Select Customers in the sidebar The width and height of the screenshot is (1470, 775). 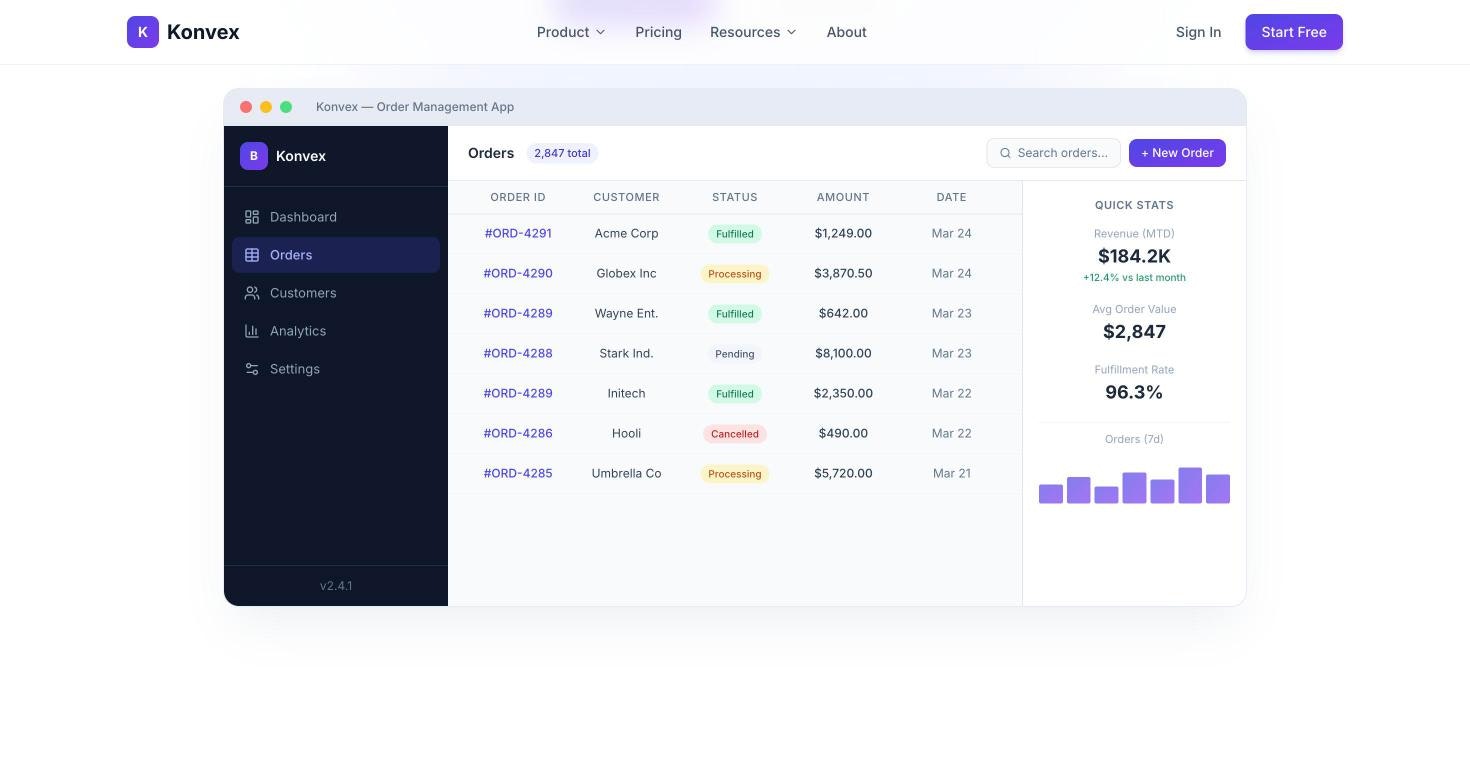(336, 293)
